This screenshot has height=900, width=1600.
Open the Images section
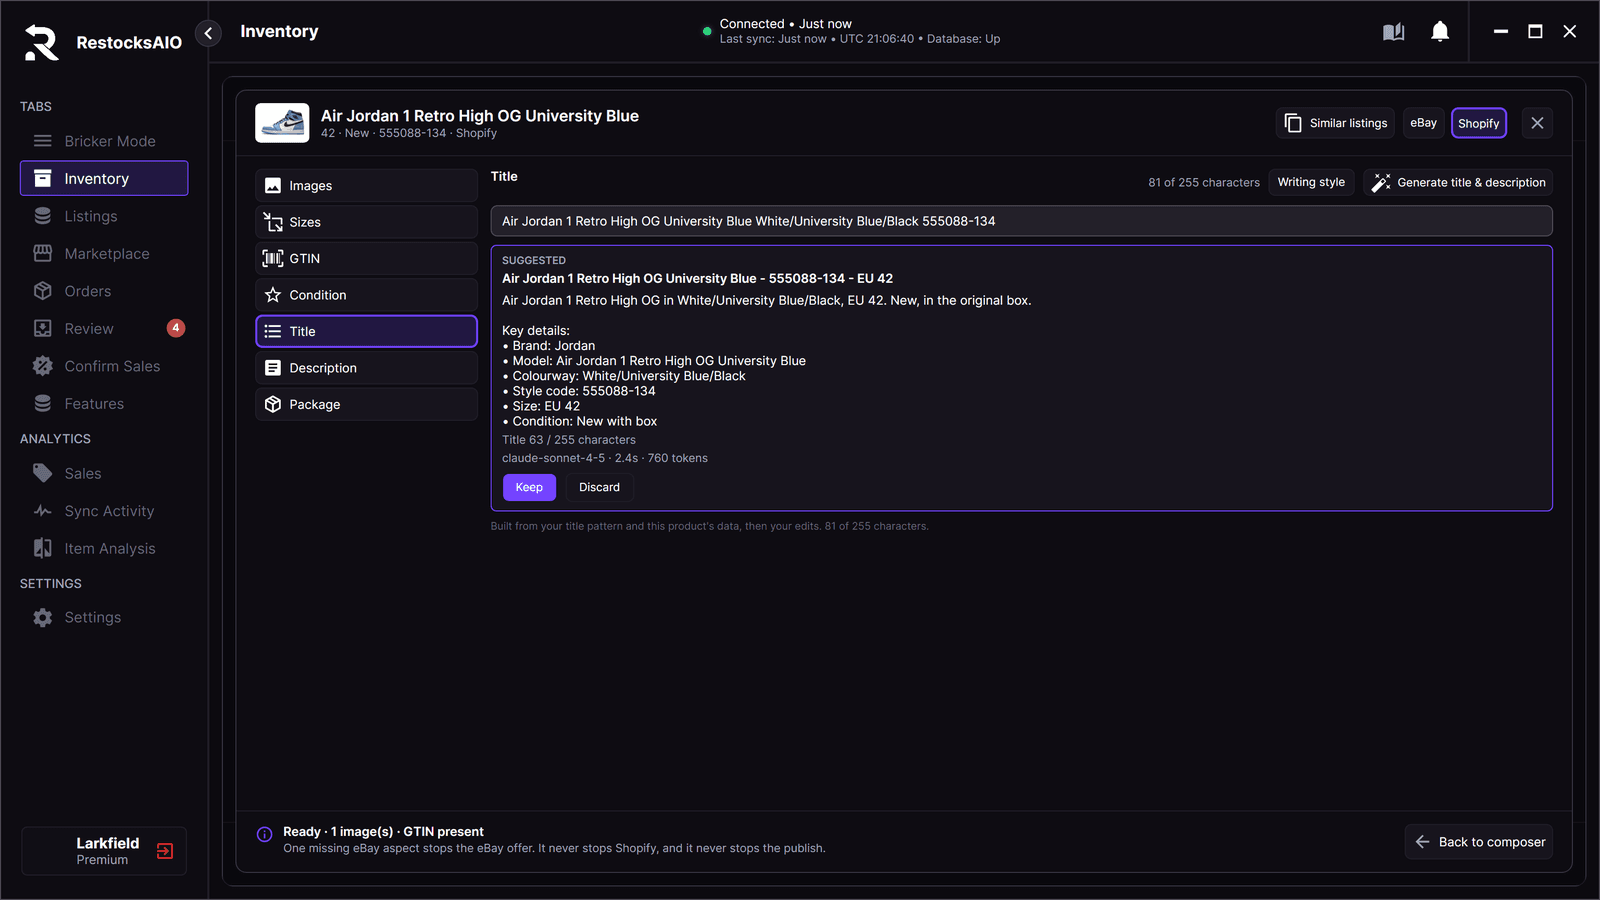click(x=366, y=185)
